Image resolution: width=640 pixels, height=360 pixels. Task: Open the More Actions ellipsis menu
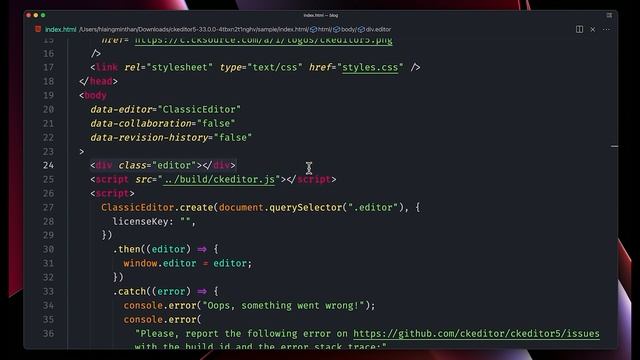point(606,29)
